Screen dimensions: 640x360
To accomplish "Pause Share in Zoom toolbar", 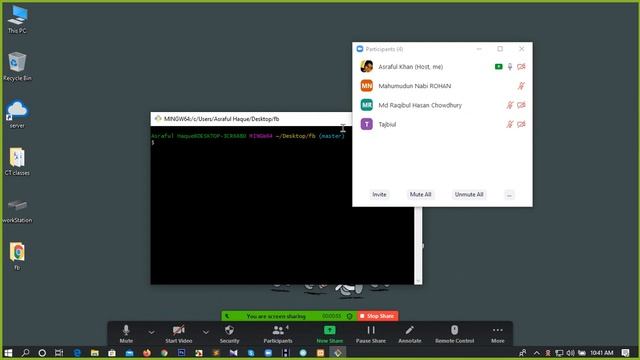I will coord(371,333).
